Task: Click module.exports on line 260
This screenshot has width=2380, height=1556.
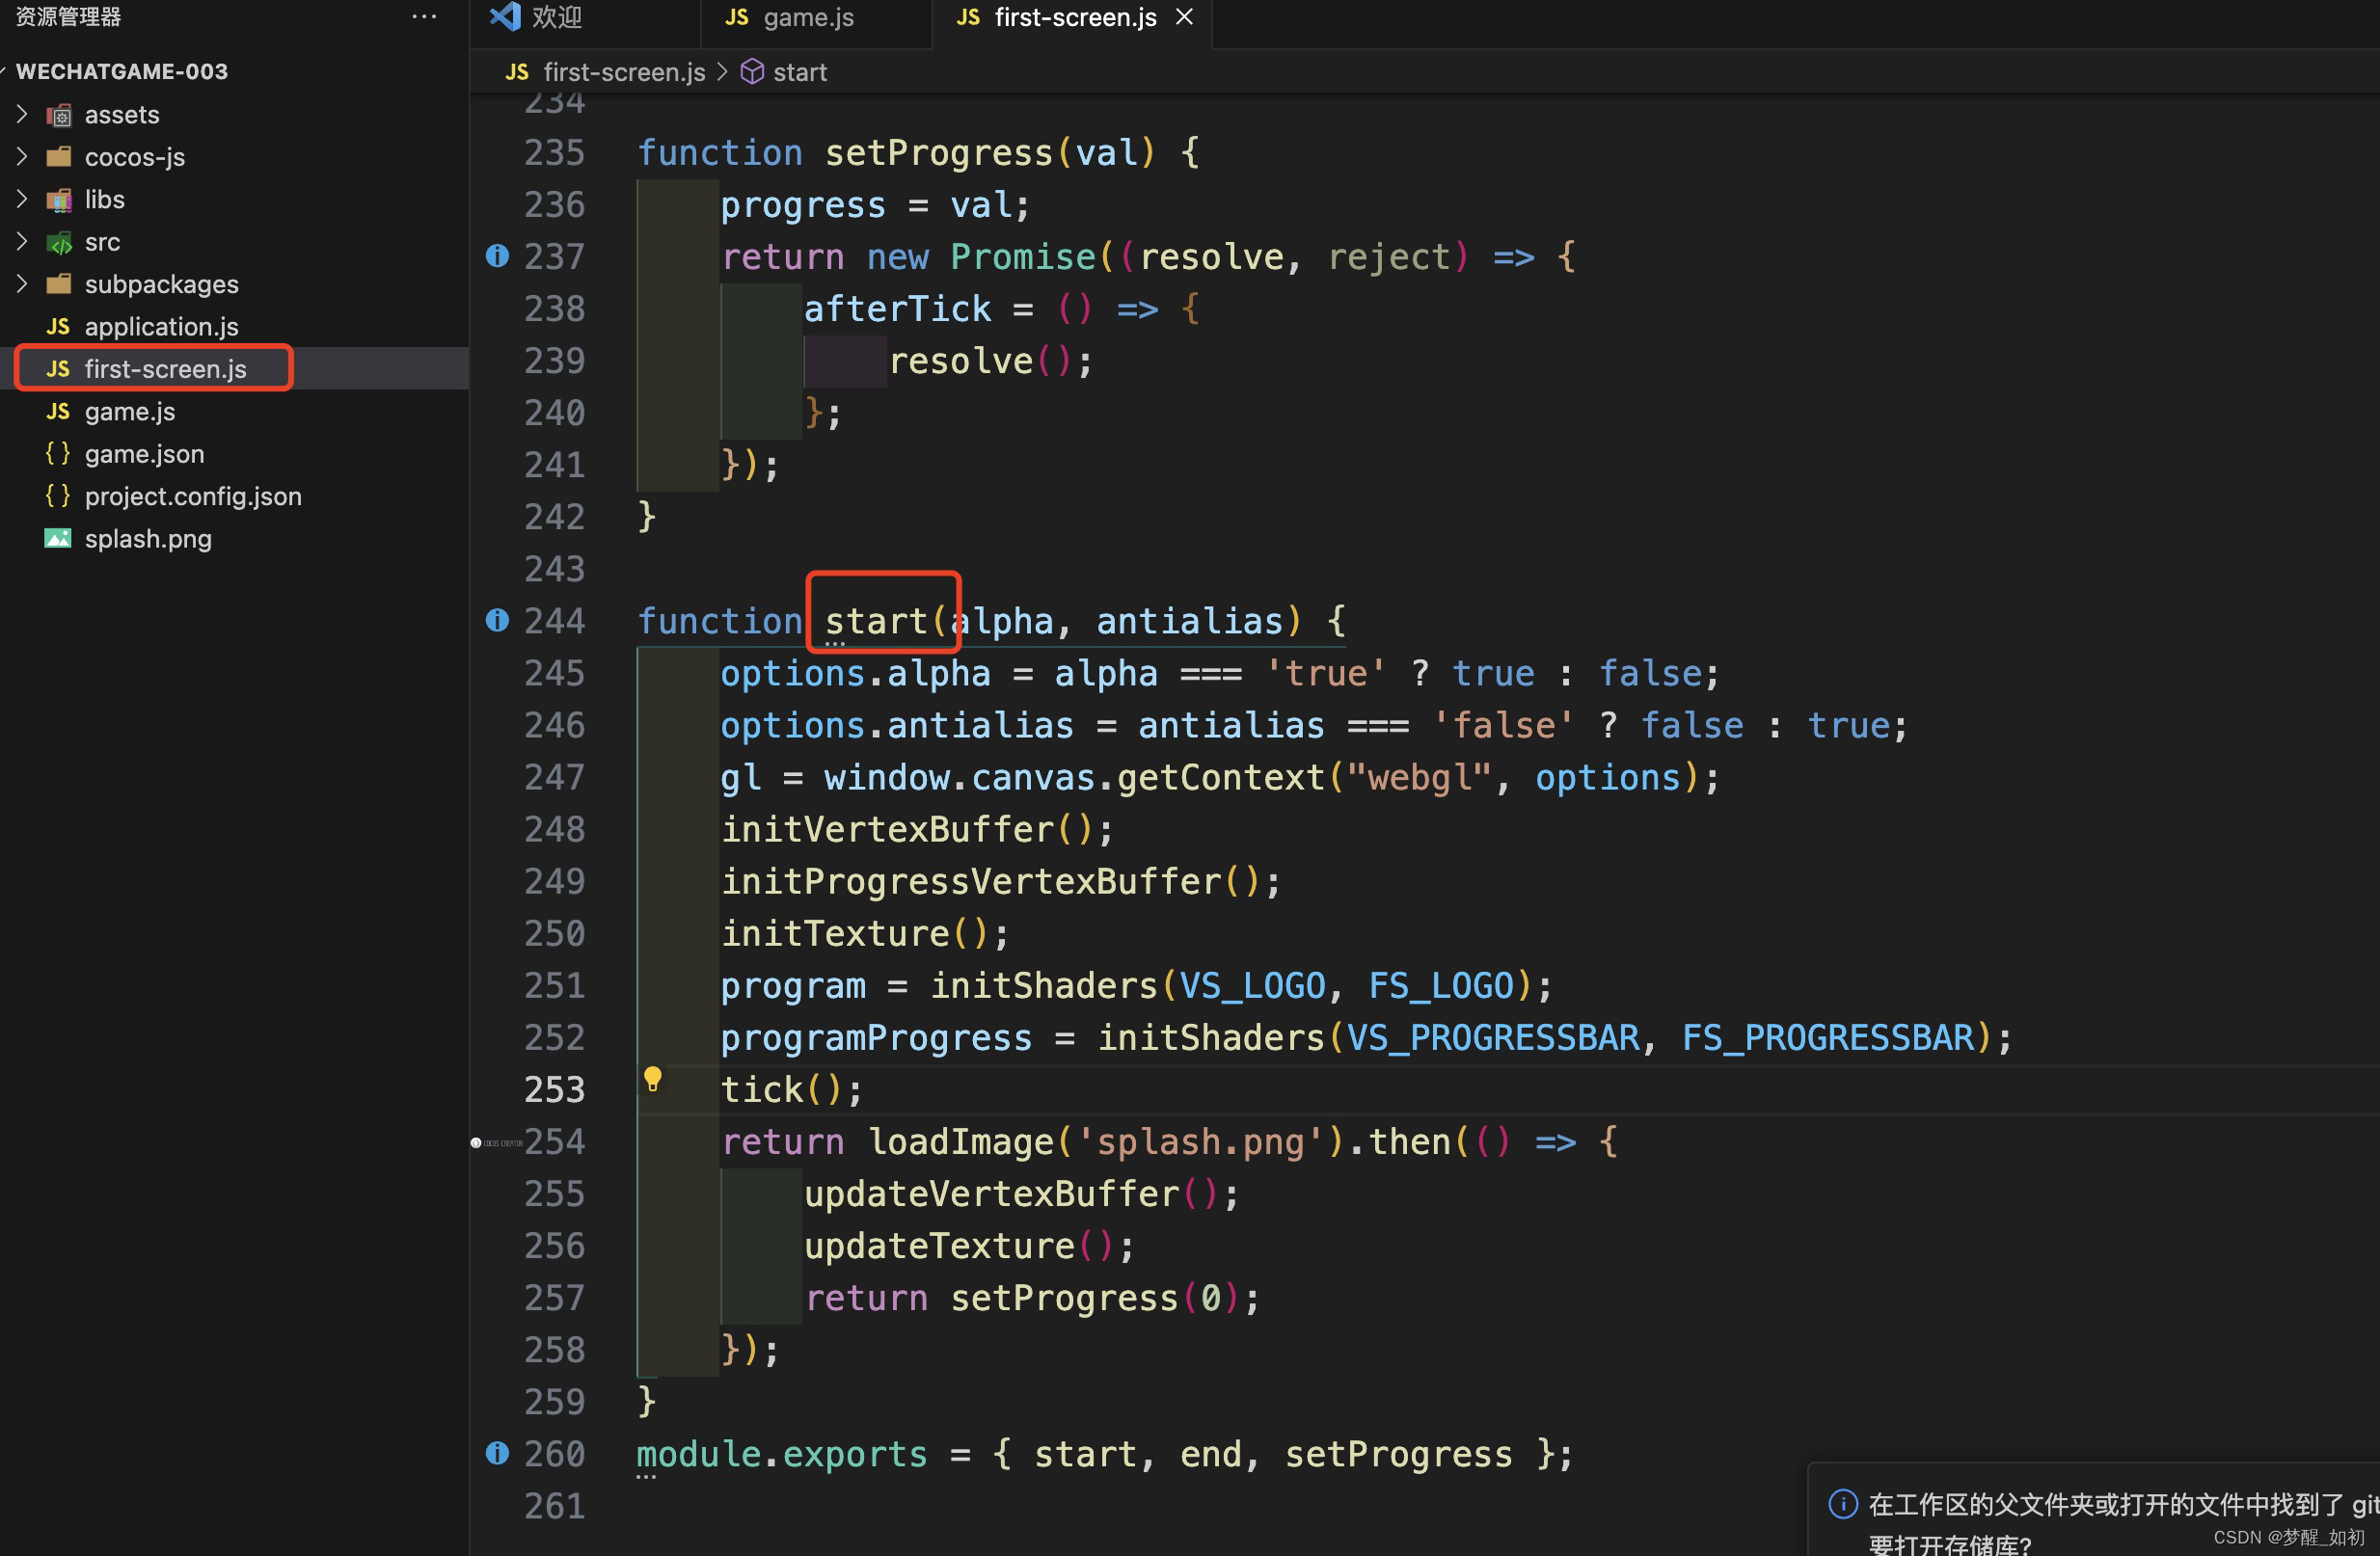Action: point(782,1453)
